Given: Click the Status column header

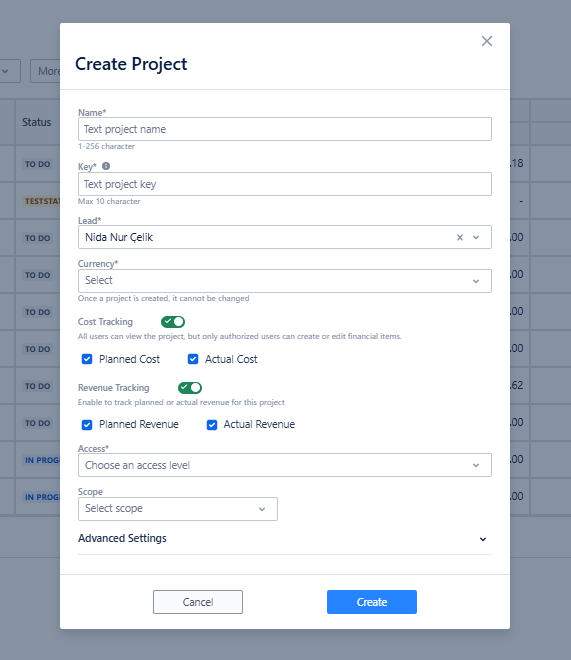Looking at the screenshot, I should coord(37,122).
